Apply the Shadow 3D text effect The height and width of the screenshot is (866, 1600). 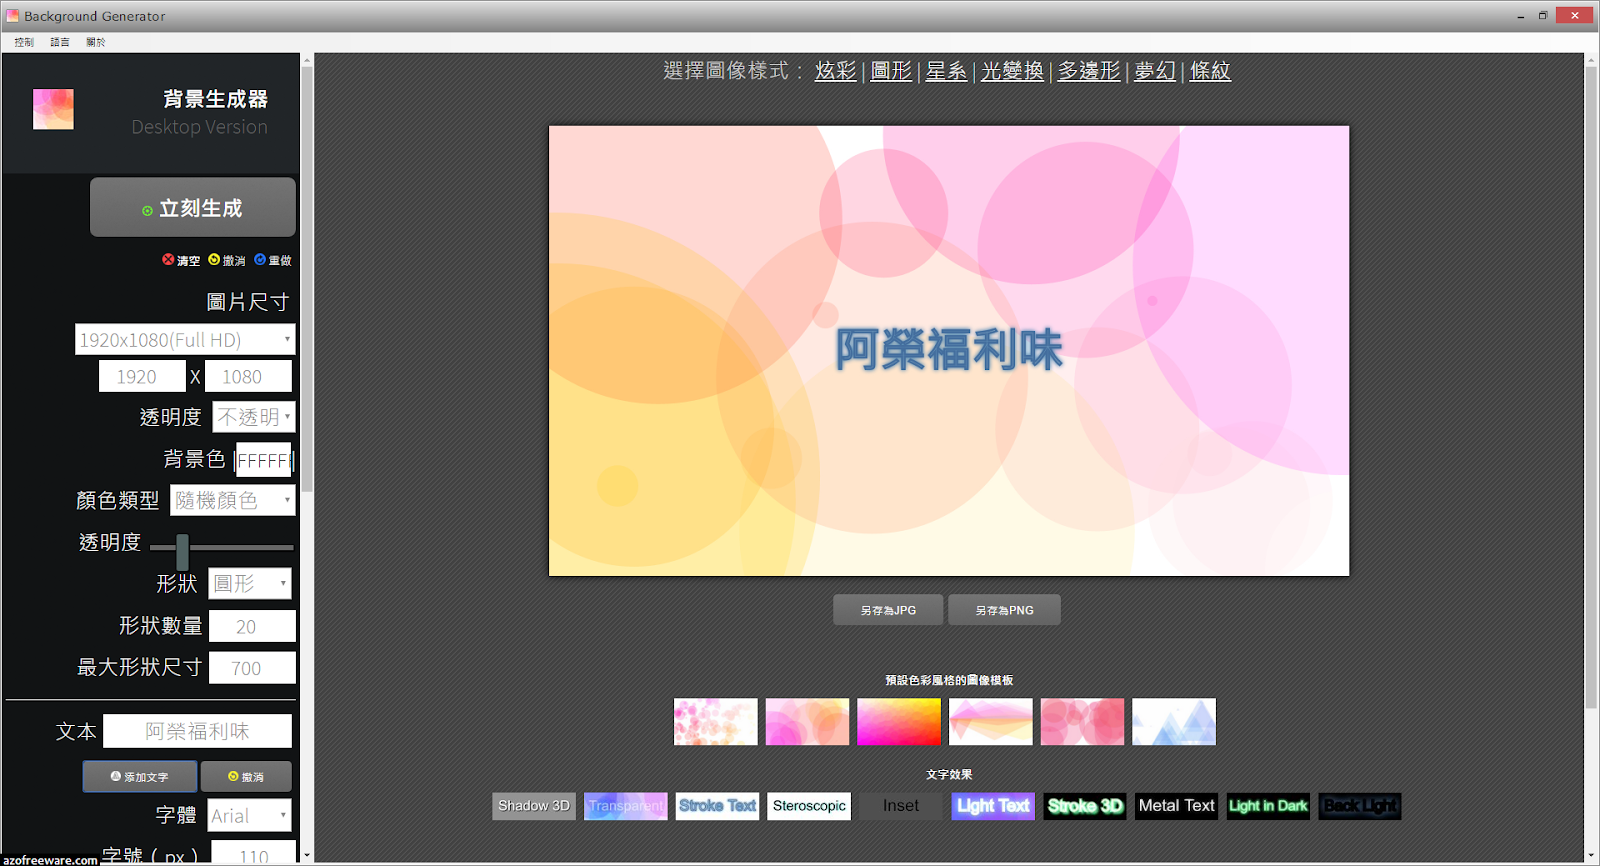click(x=534, y=806)
